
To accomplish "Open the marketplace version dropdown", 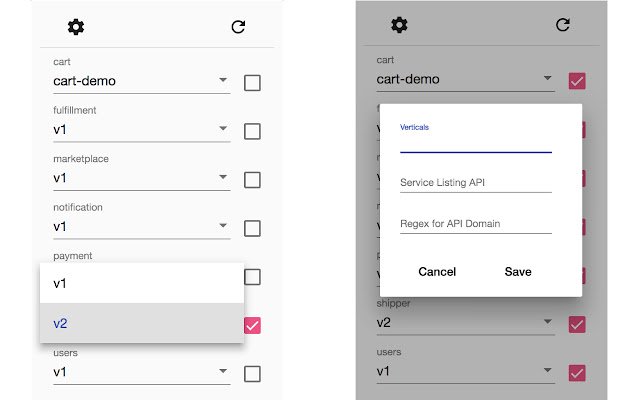I will pos(142,178).
